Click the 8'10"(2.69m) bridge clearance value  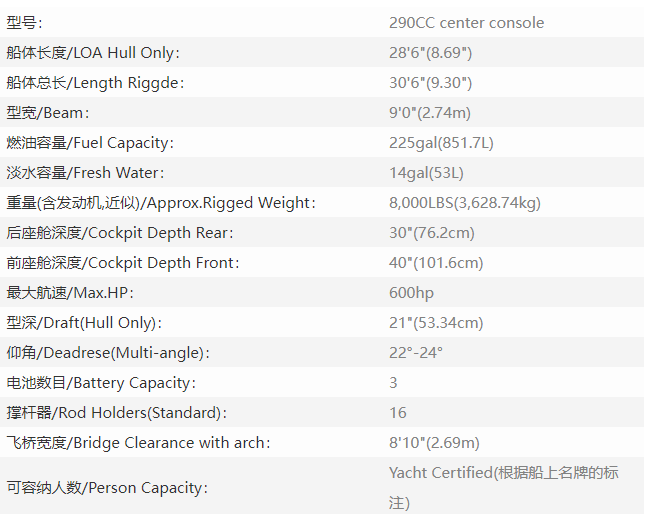click(434, 442)
